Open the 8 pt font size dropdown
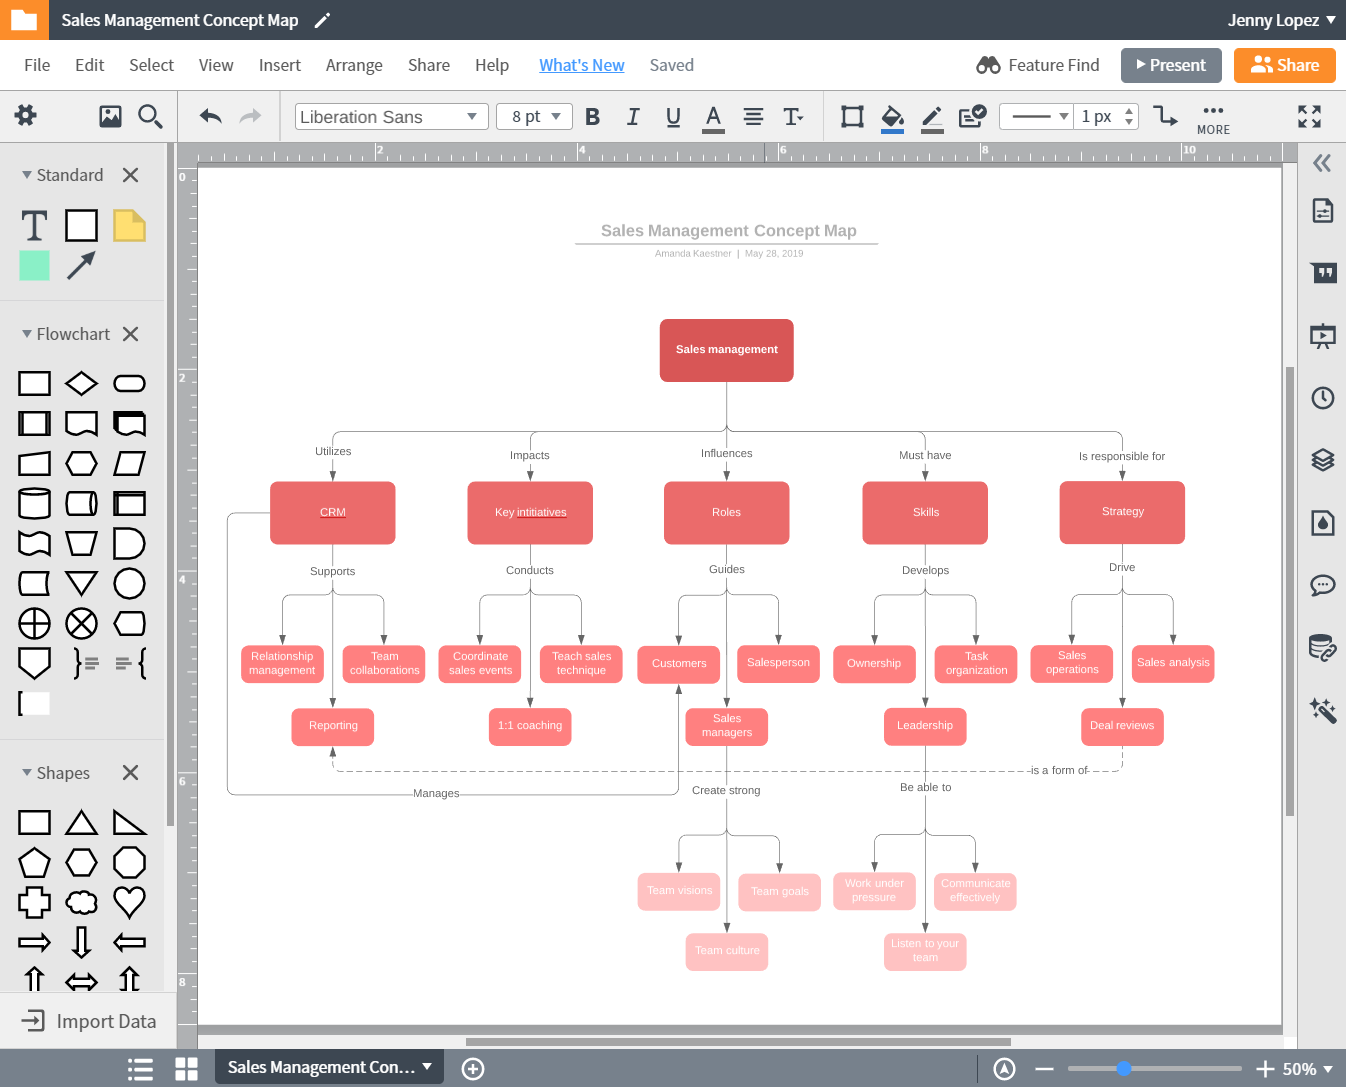This screenshot has height=1087, width=1346. (x=534, y=117)
